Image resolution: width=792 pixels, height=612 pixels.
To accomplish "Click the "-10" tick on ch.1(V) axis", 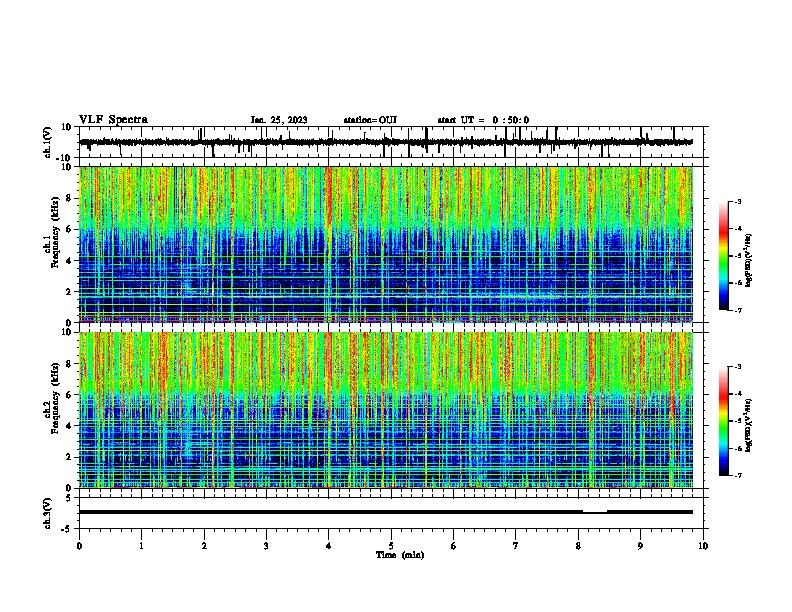I will pos(65,158).
